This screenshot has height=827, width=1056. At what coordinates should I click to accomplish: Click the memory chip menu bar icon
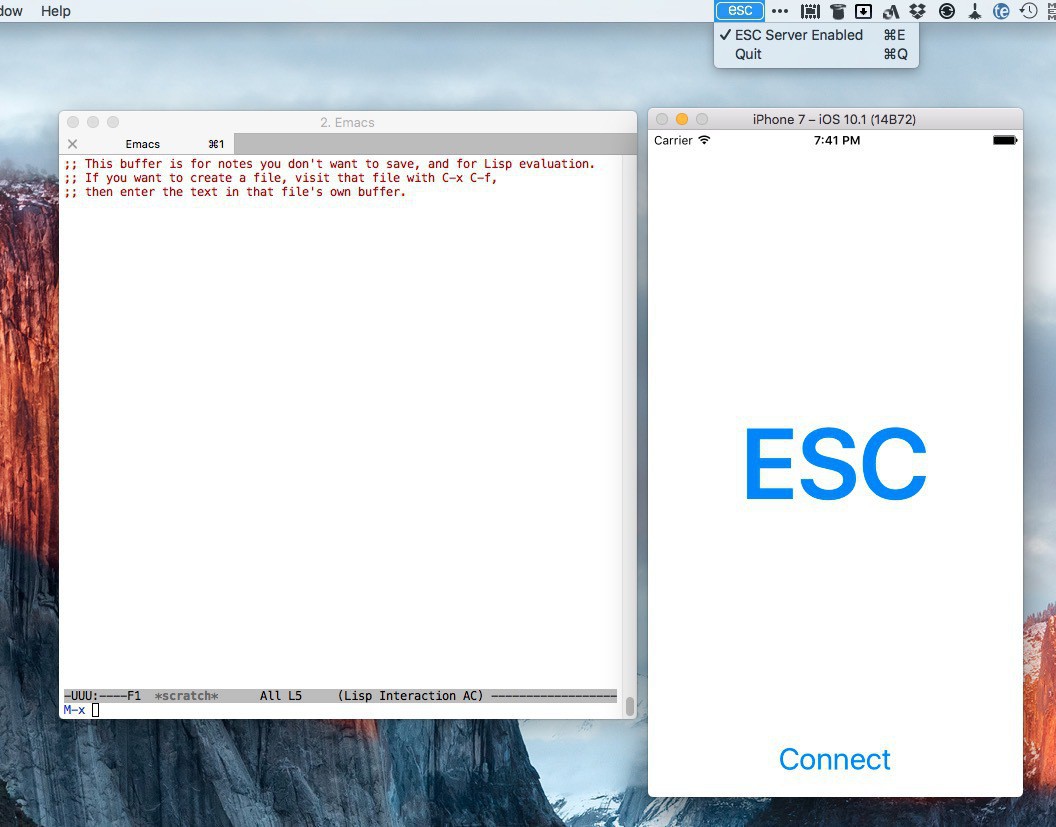click(x=810, y=11)
